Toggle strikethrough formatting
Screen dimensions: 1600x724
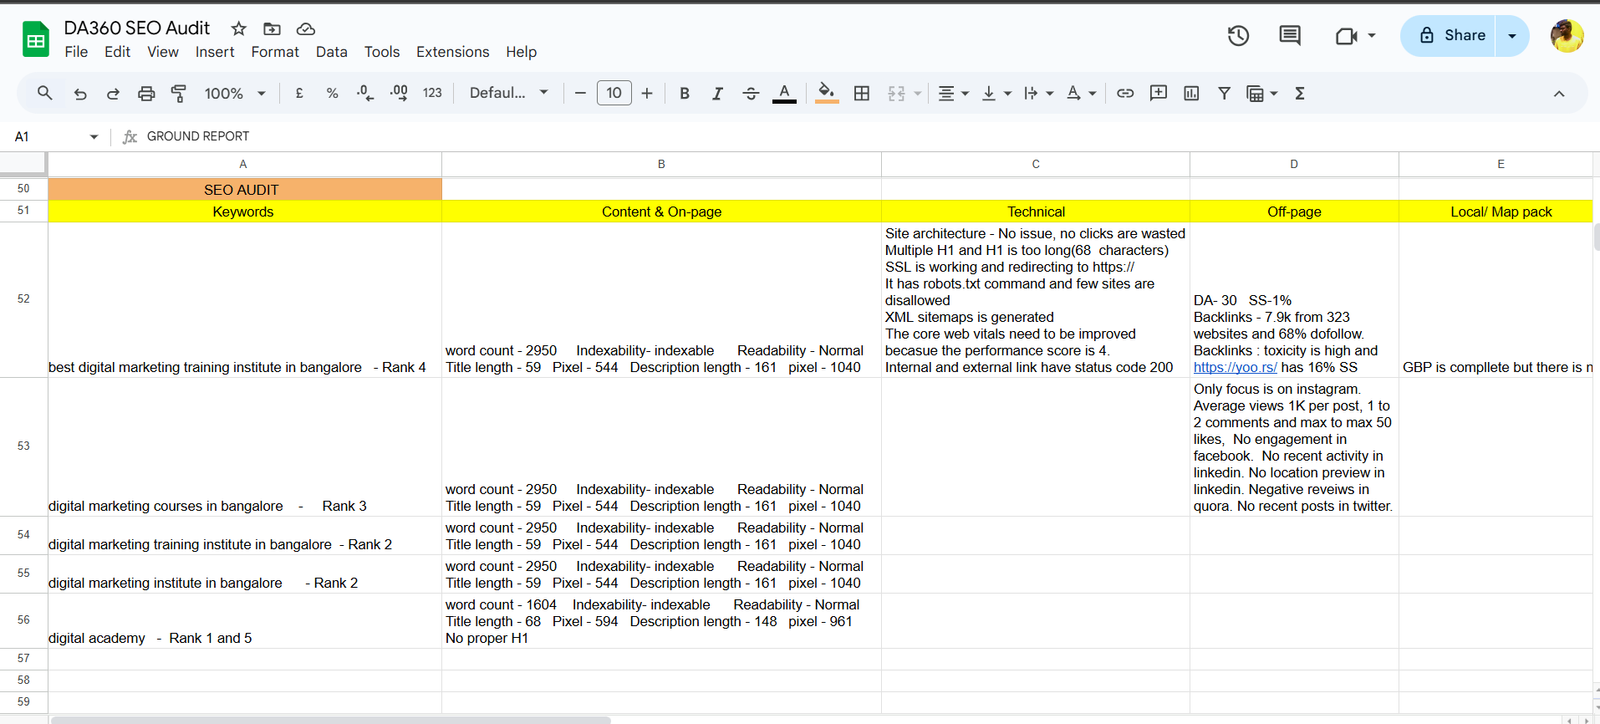pos(751,93)
